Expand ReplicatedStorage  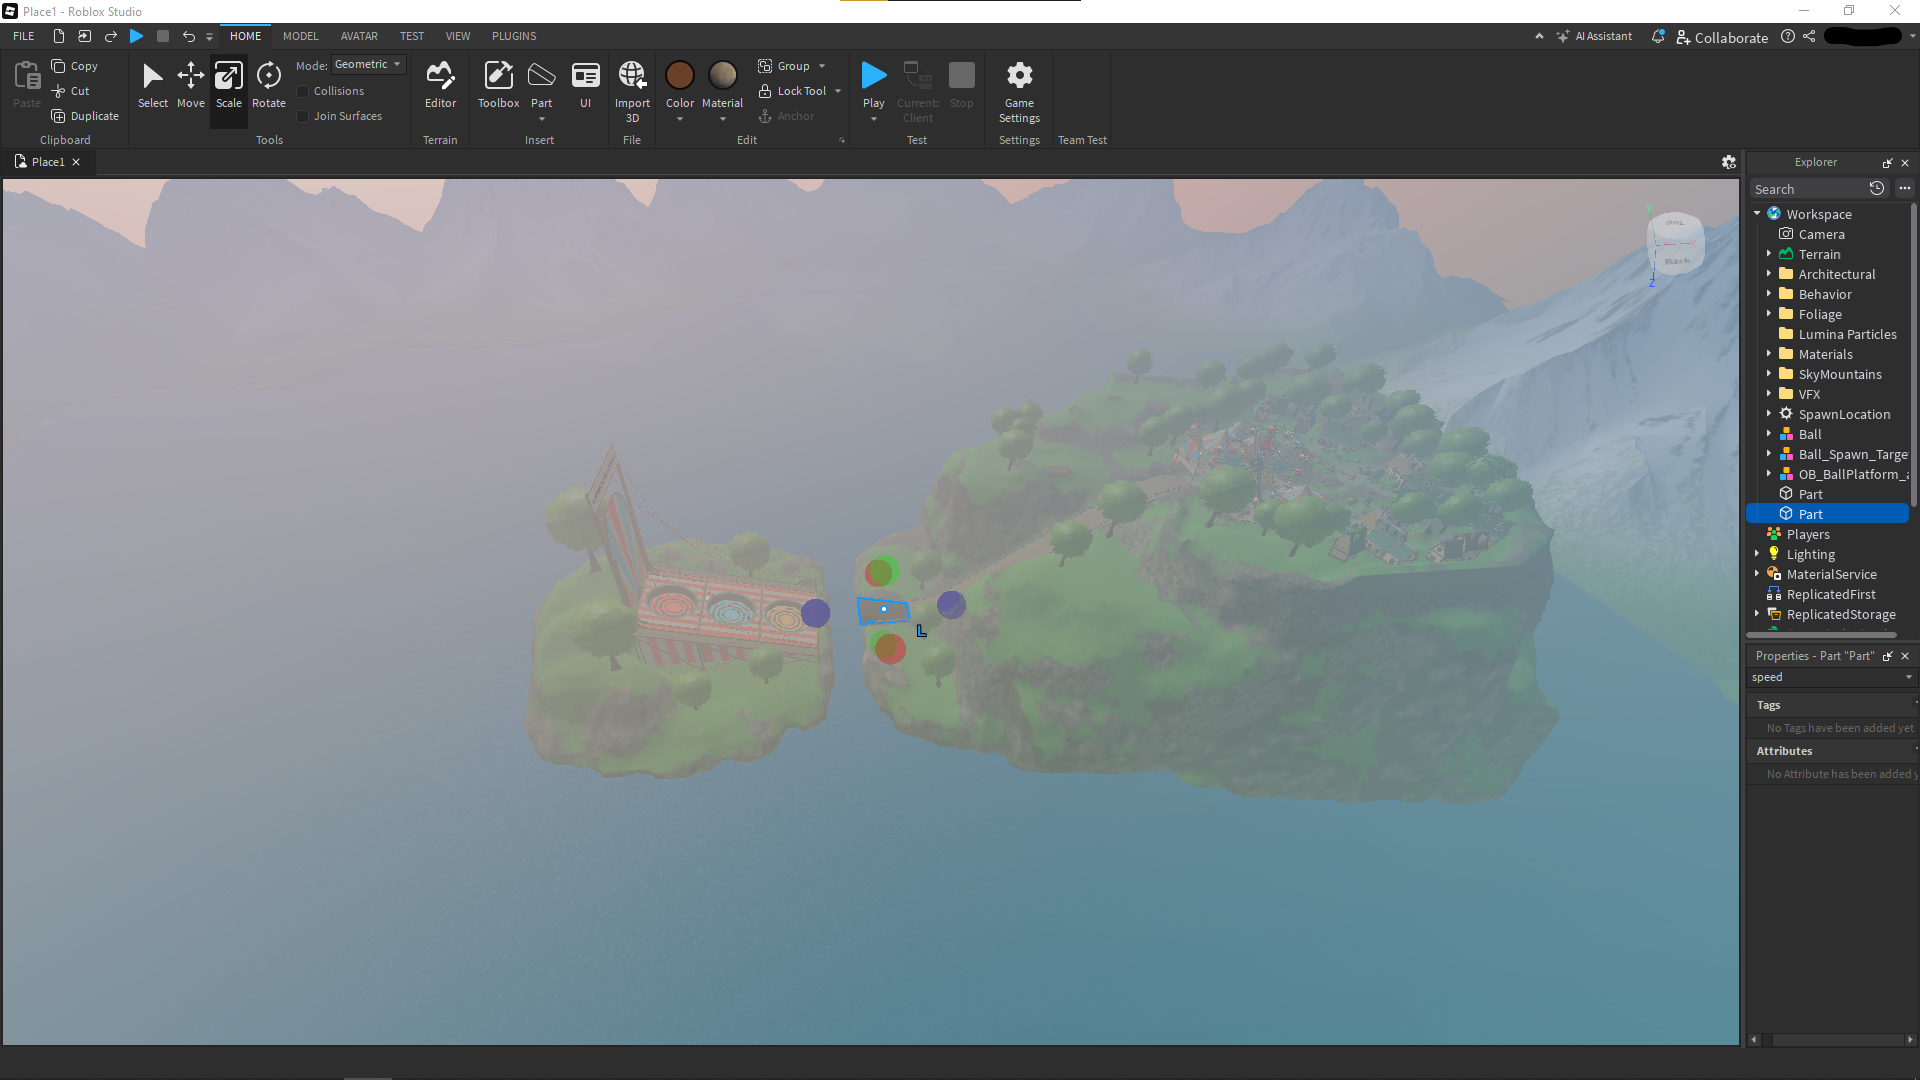(1757, 613)
